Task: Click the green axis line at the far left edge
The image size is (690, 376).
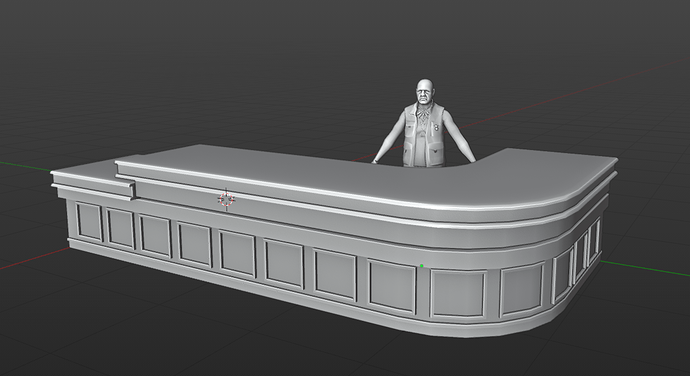Action: [24, 166]
